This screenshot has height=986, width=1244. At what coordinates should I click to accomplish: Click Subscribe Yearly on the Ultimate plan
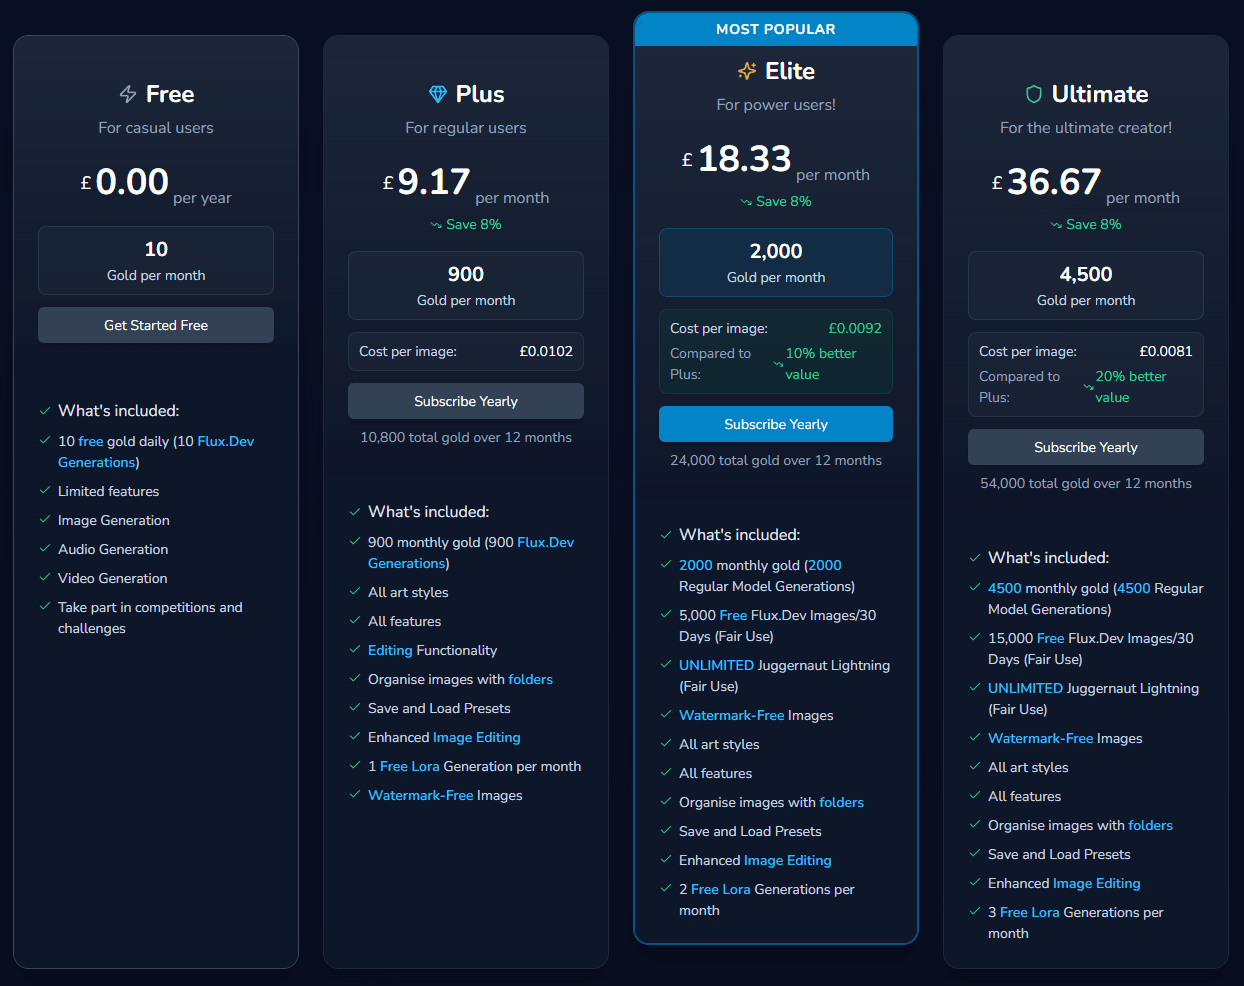(1085, 447)
